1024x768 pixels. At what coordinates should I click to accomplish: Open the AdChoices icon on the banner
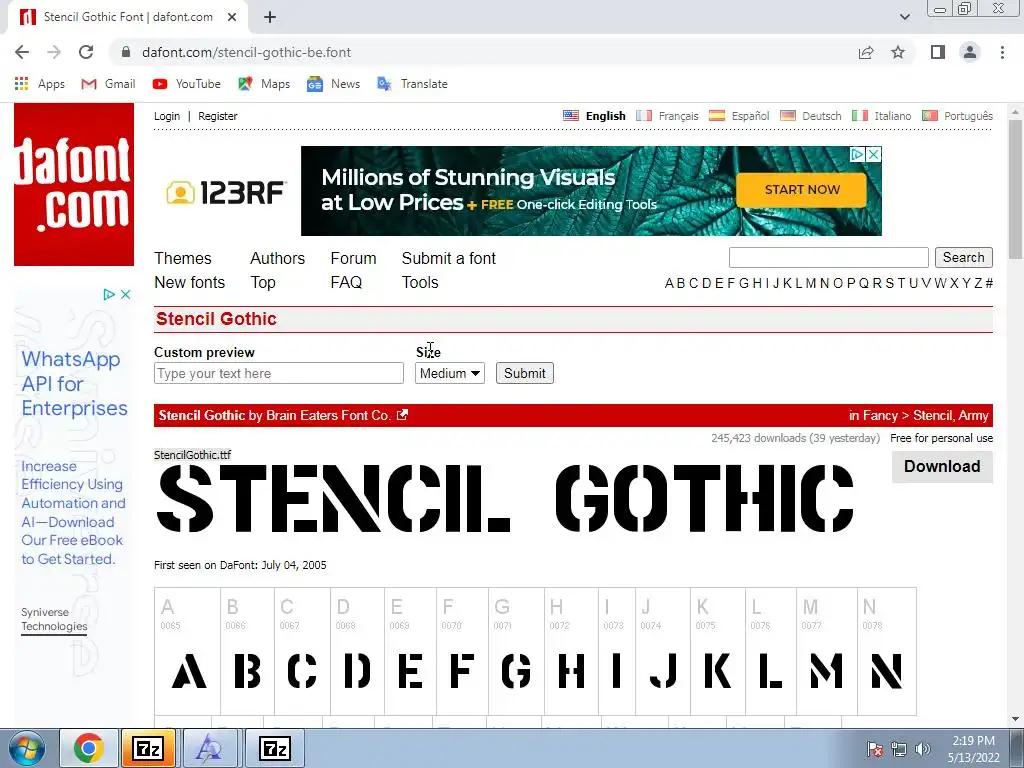pyautogui.click(x=857, y=154)
